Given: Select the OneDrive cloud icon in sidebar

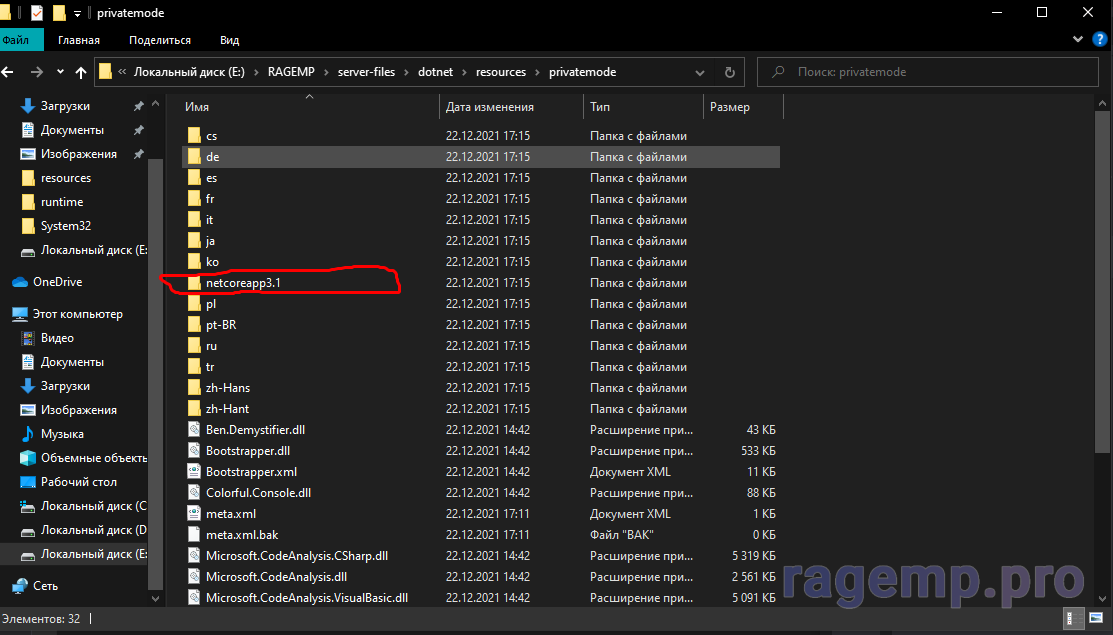Looking at the screenshot, I should pyautogui.click(x=20, y=282).
